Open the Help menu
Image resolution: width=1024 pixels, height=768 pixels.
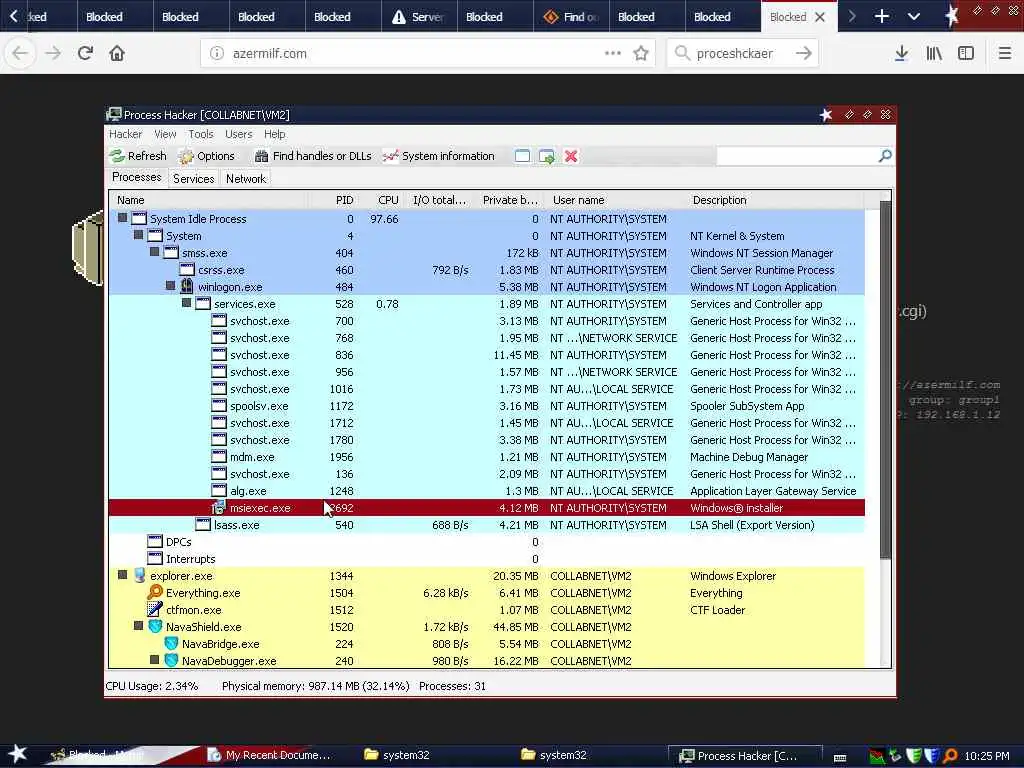[274, 134]
